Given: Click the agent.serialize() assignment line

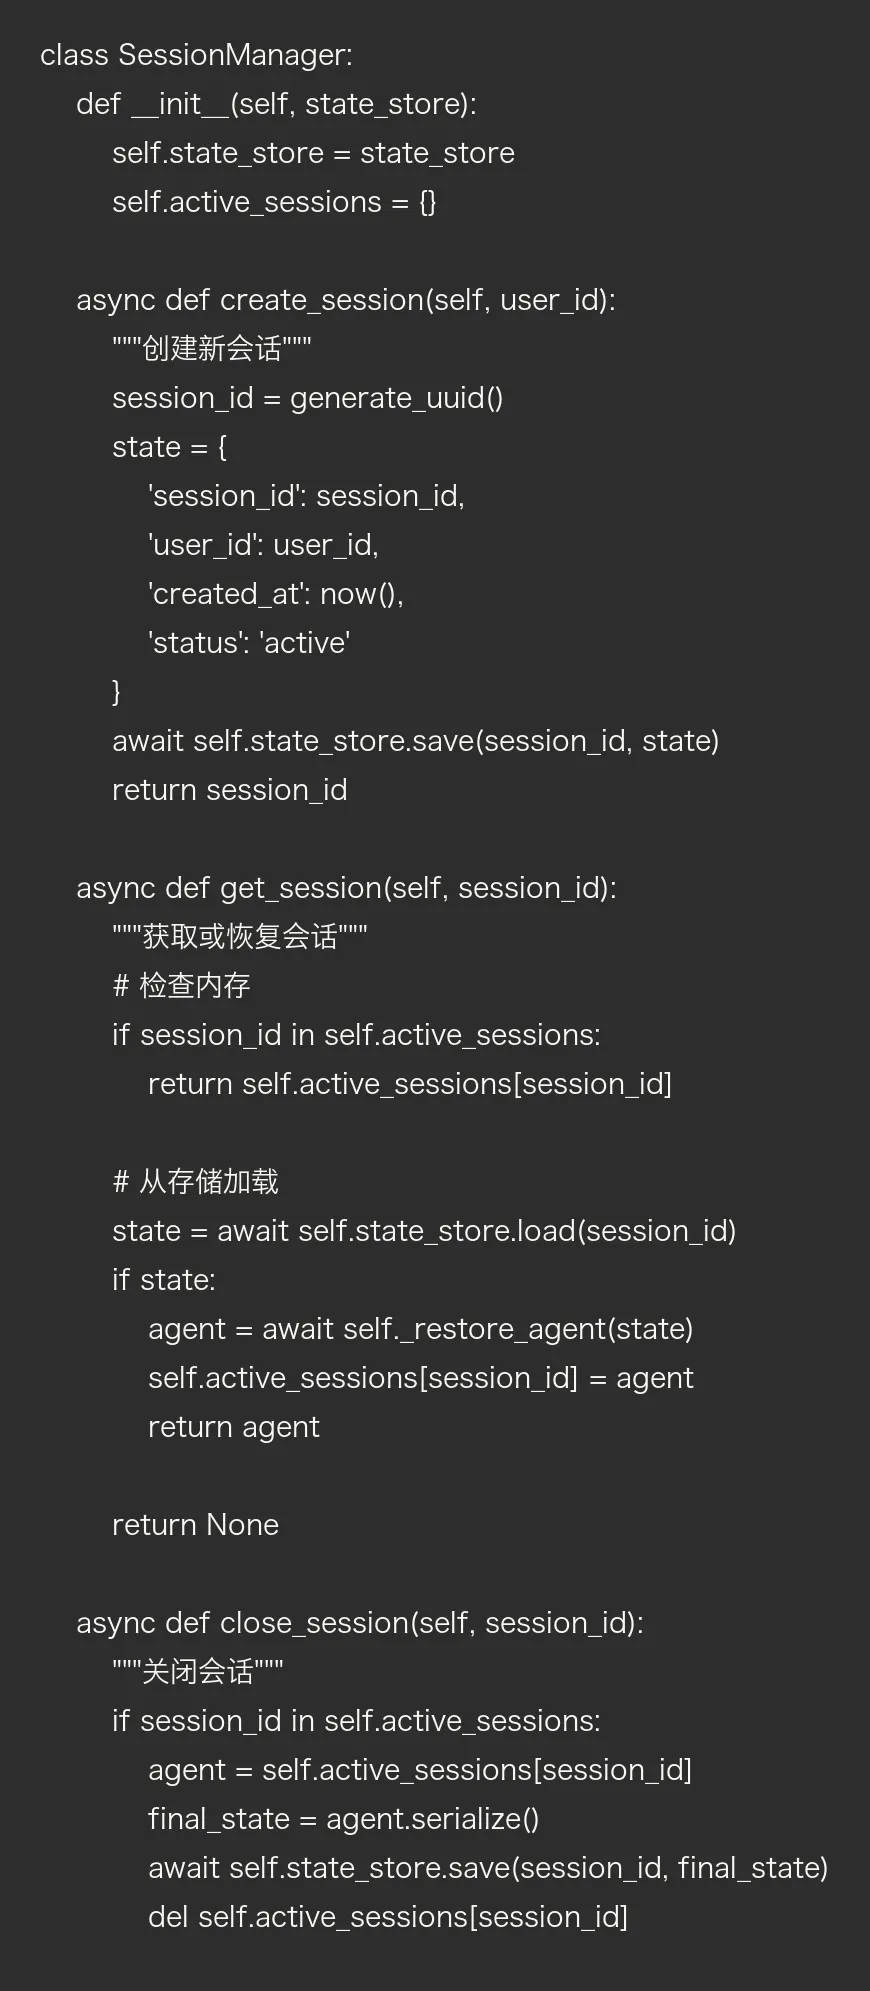Looking at the screenshot, I should [343, 1819].
